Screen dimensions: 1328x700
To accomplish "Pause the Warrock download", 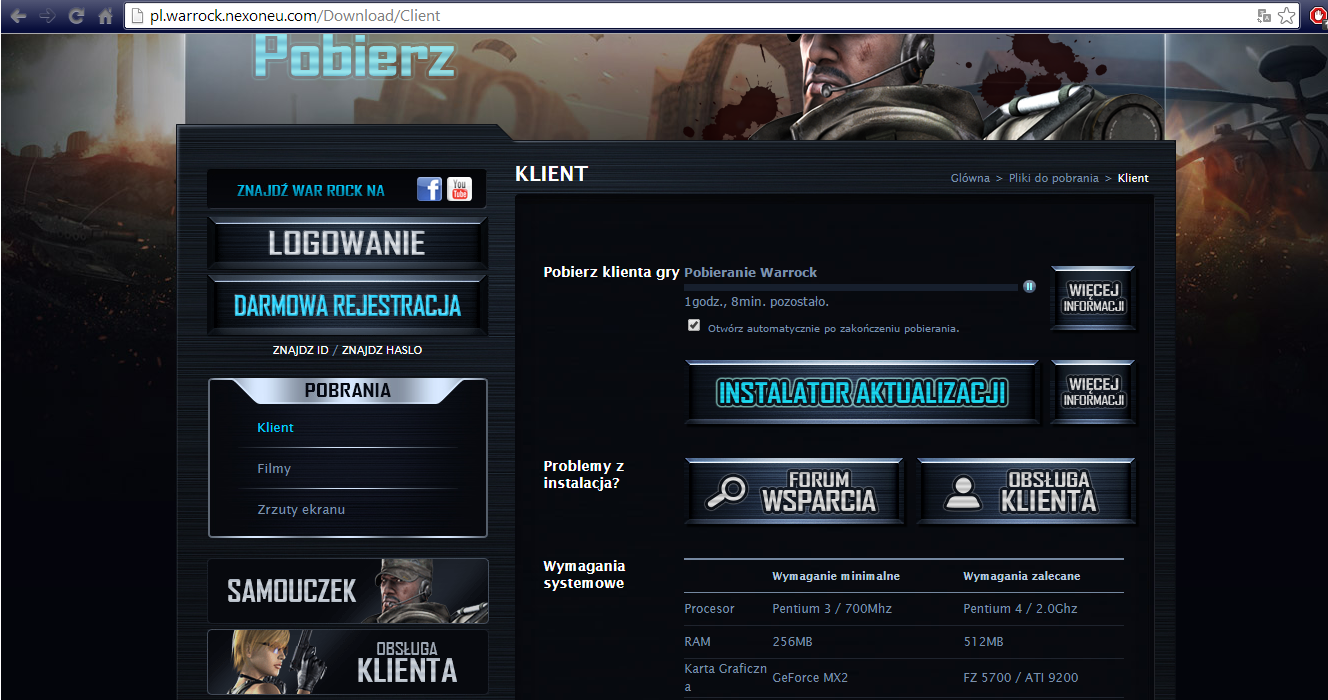I will pyautogui.click(x=1029, y=286).
